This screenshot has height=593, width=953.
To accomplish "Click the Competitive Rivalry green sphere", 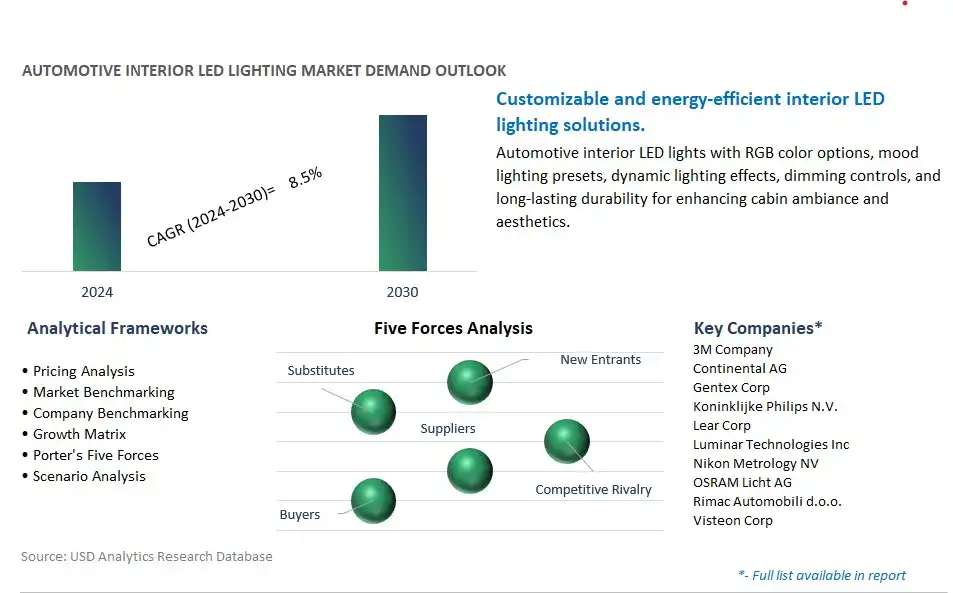I will click(x=566, y=441).
